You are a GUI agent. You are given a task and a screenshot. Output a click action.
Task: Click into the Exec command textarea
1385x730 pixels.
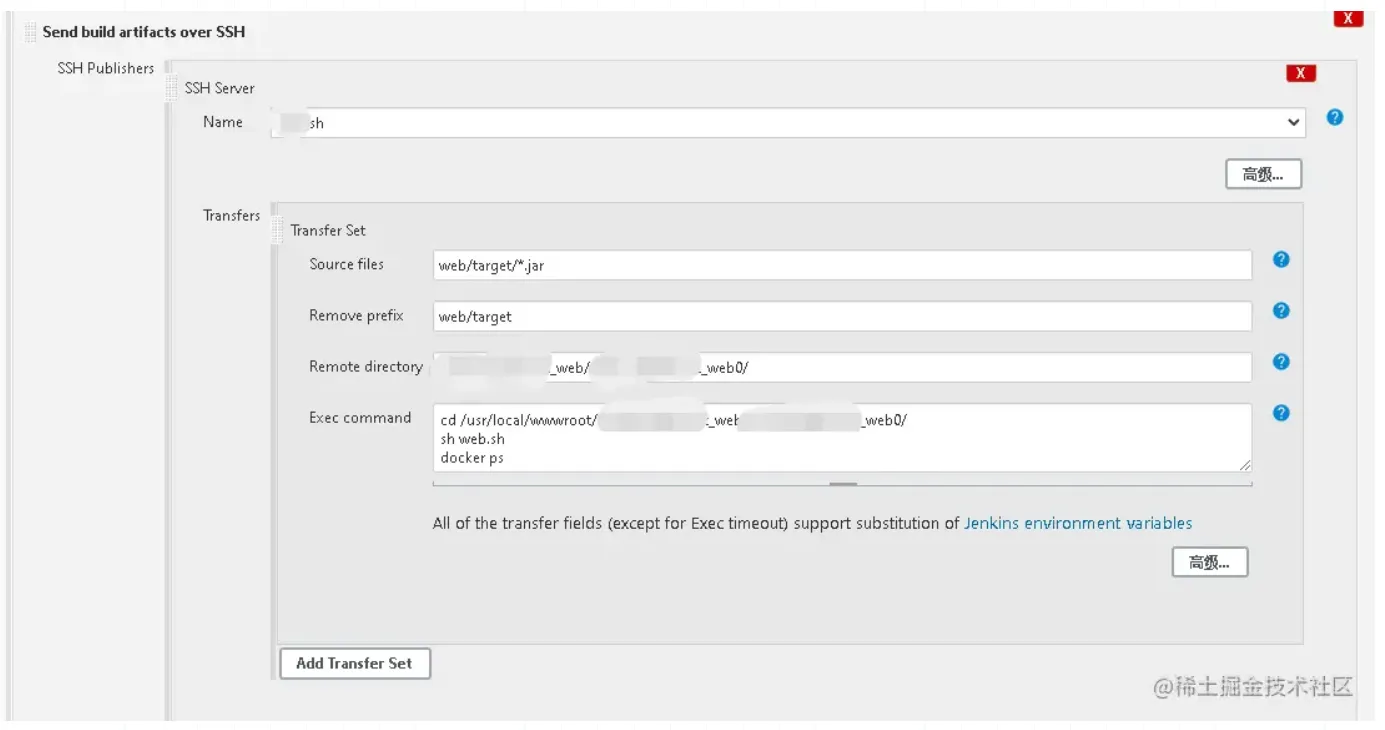point(842,438)
